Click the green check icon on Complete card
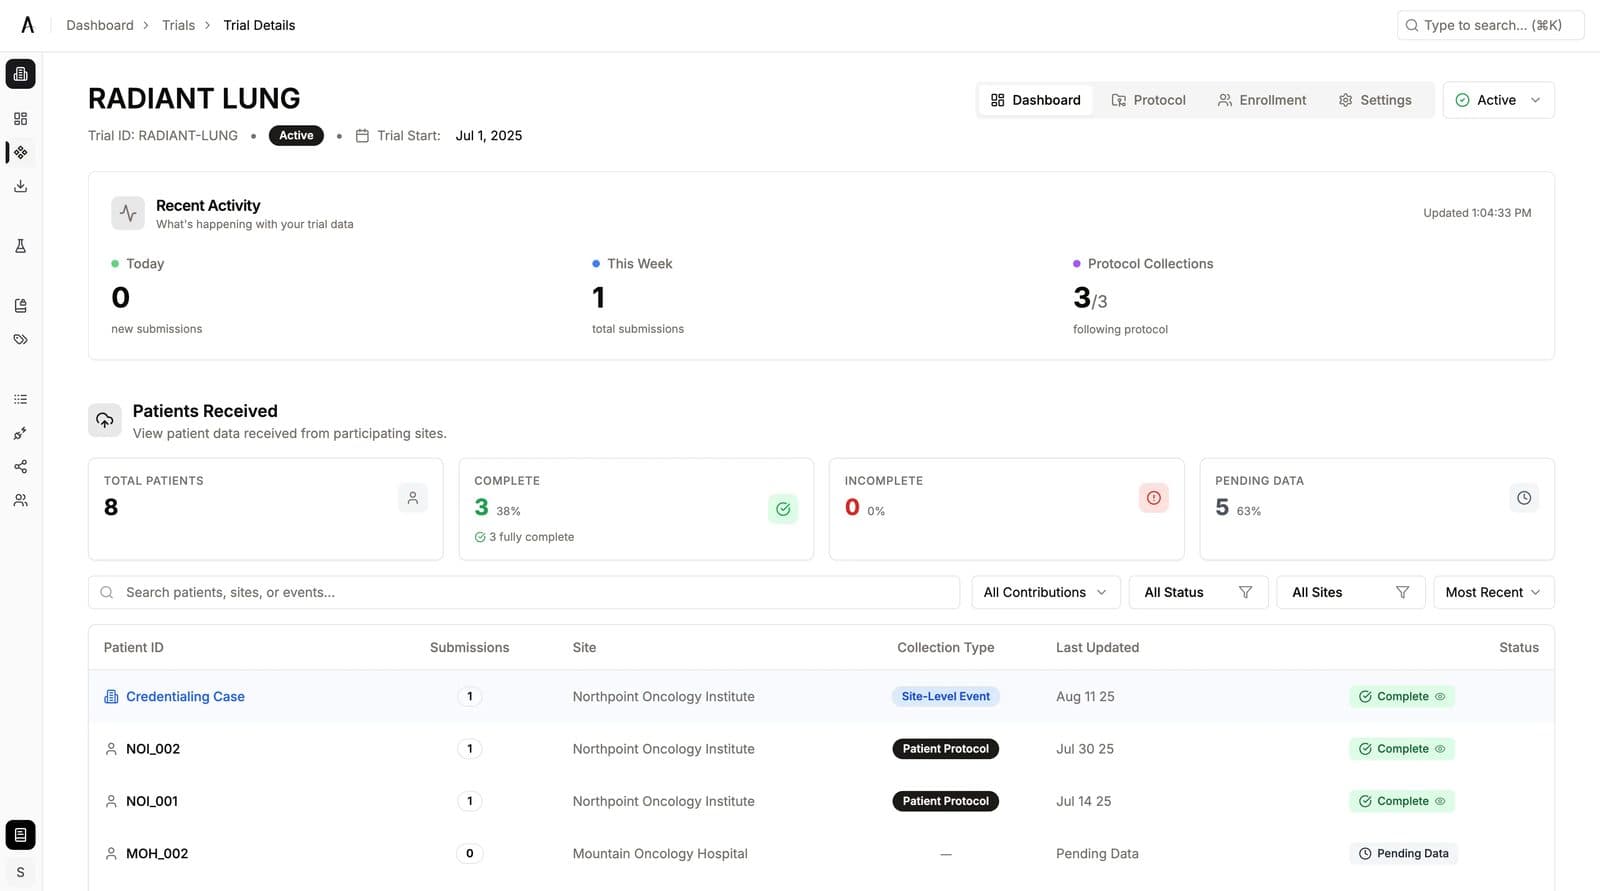 (x=783, y=509)
